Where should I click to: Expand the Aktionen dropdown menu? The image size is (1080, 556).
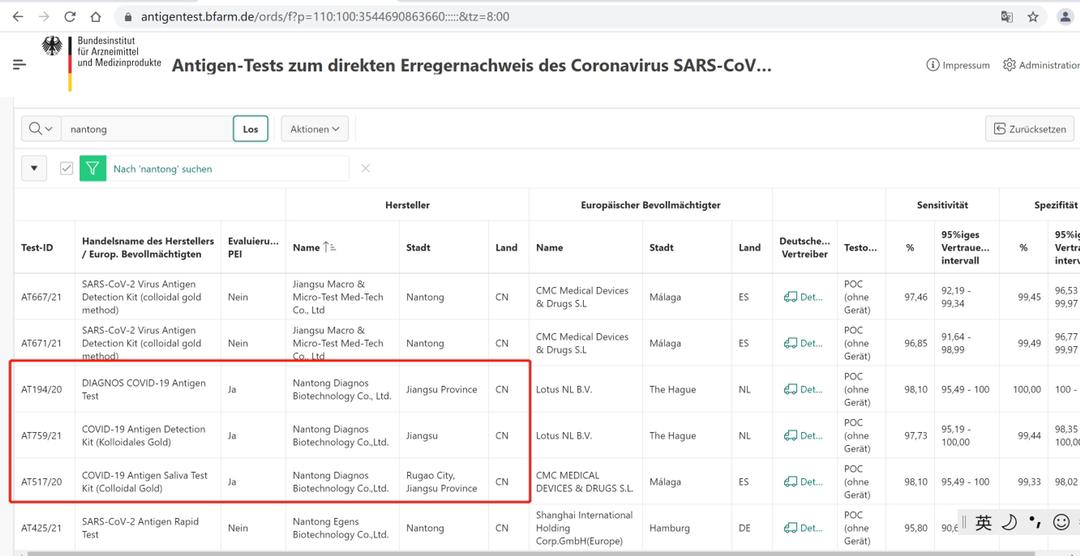coord(315,129)
